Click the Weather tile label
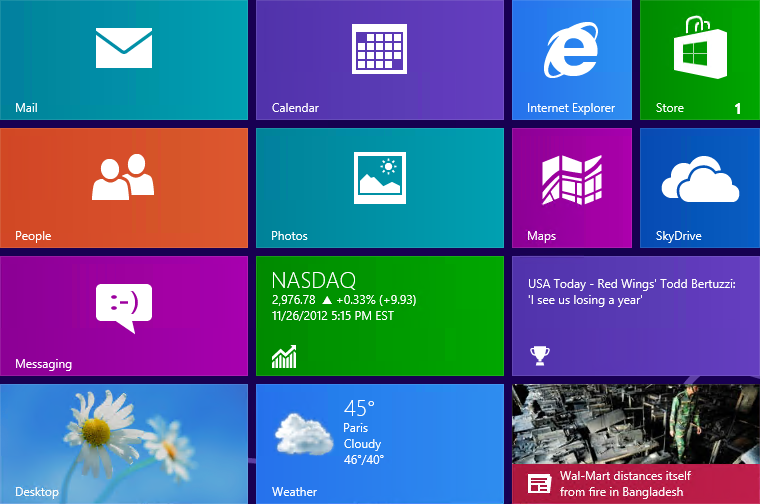 294,491
